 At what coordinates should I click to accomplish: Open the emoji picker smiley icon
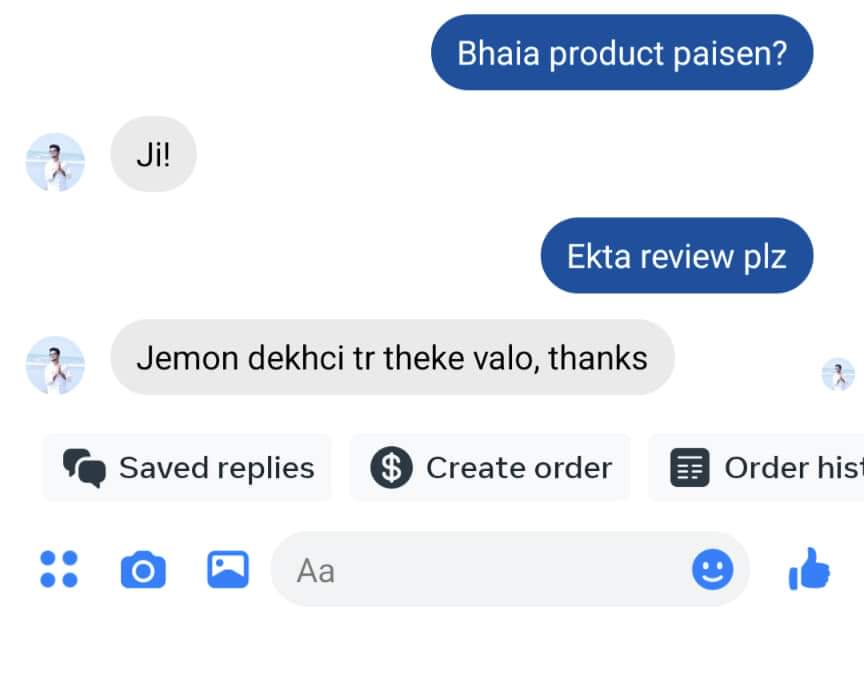click(712, 569)
